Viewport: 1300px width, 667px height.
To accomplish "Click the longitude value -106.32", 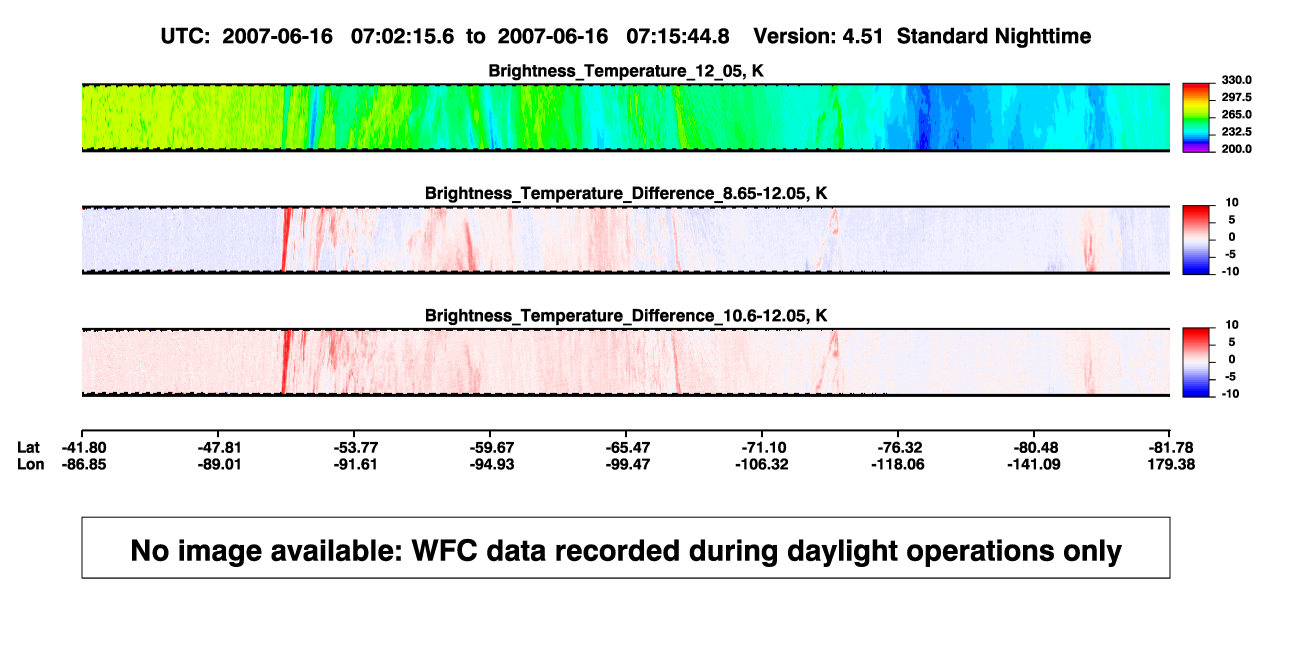I will (x=762, y=464).
